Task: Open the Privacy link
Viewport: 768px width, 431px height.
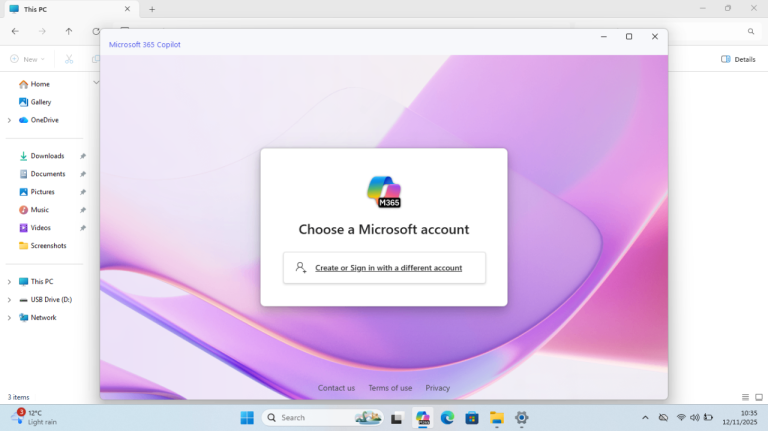Action: pos(437,388)
